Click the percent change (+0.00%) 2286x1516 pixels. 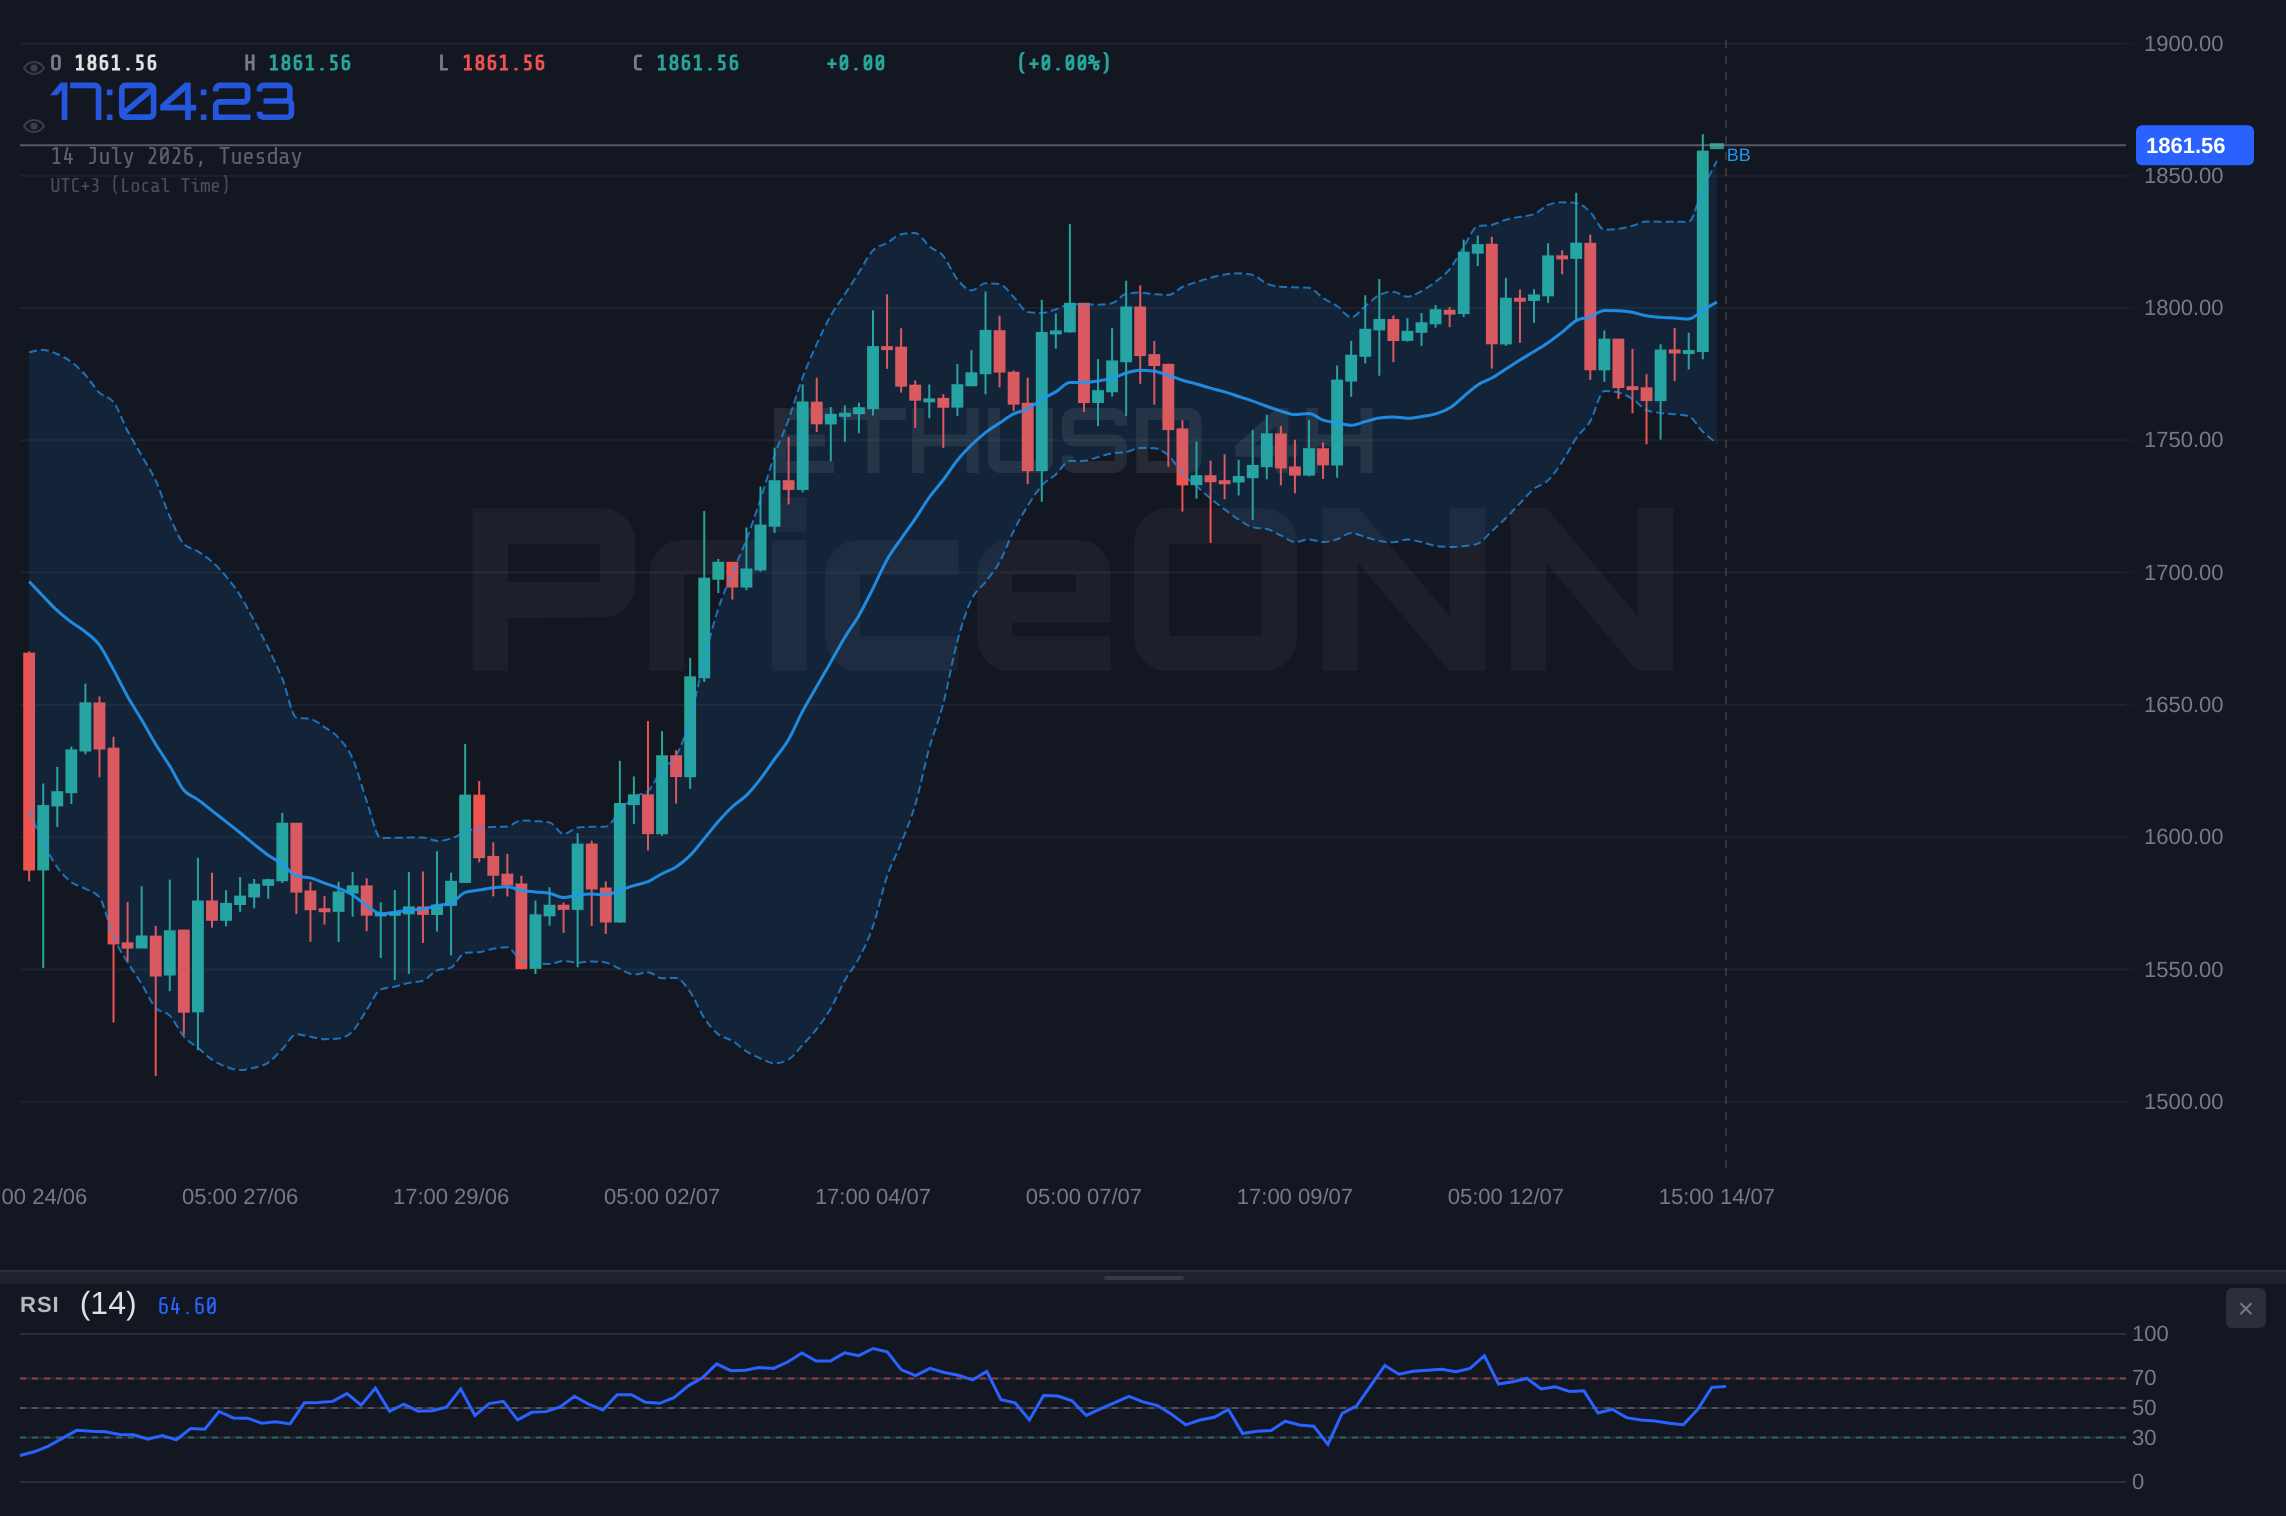1064,63
